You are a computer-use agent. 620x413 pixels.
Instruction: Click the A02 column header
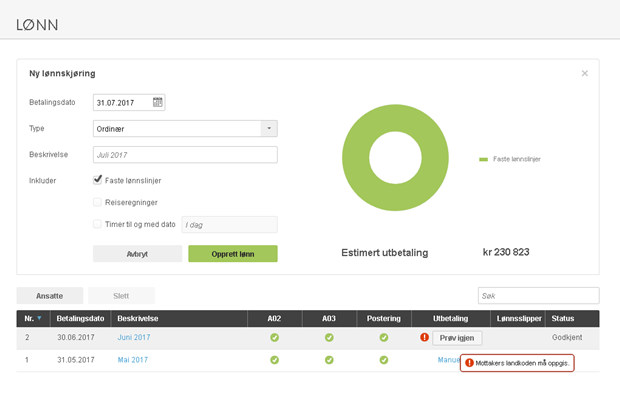274,318
